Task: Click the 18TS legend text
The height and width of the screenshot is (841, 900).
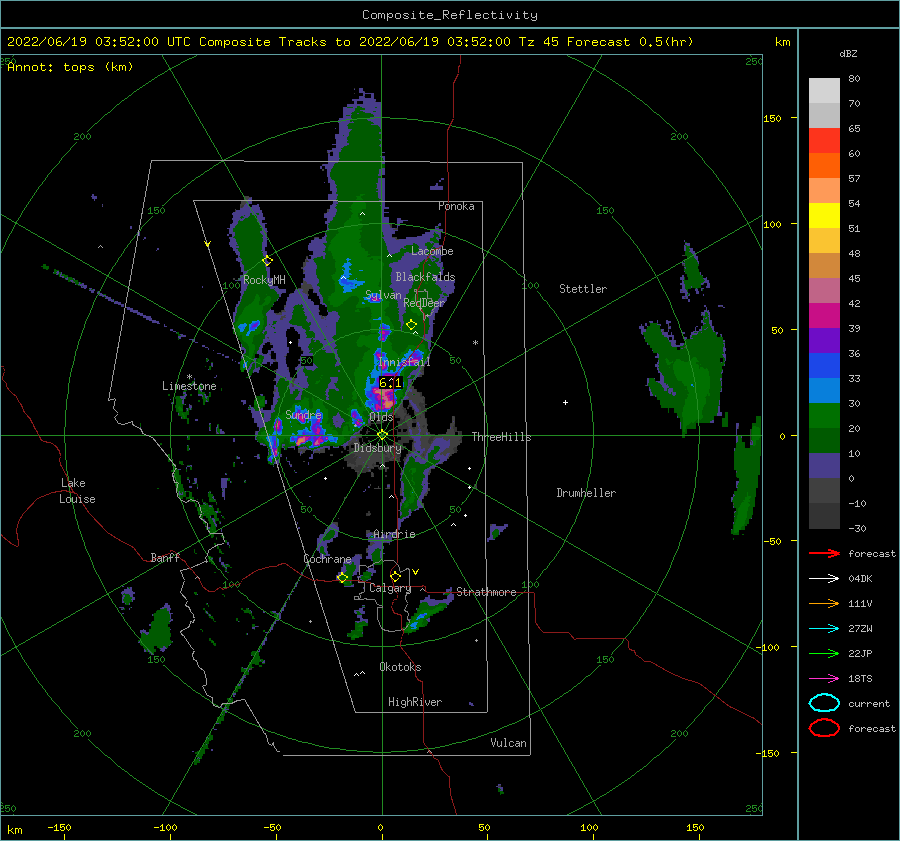Action: coord(860,679)
